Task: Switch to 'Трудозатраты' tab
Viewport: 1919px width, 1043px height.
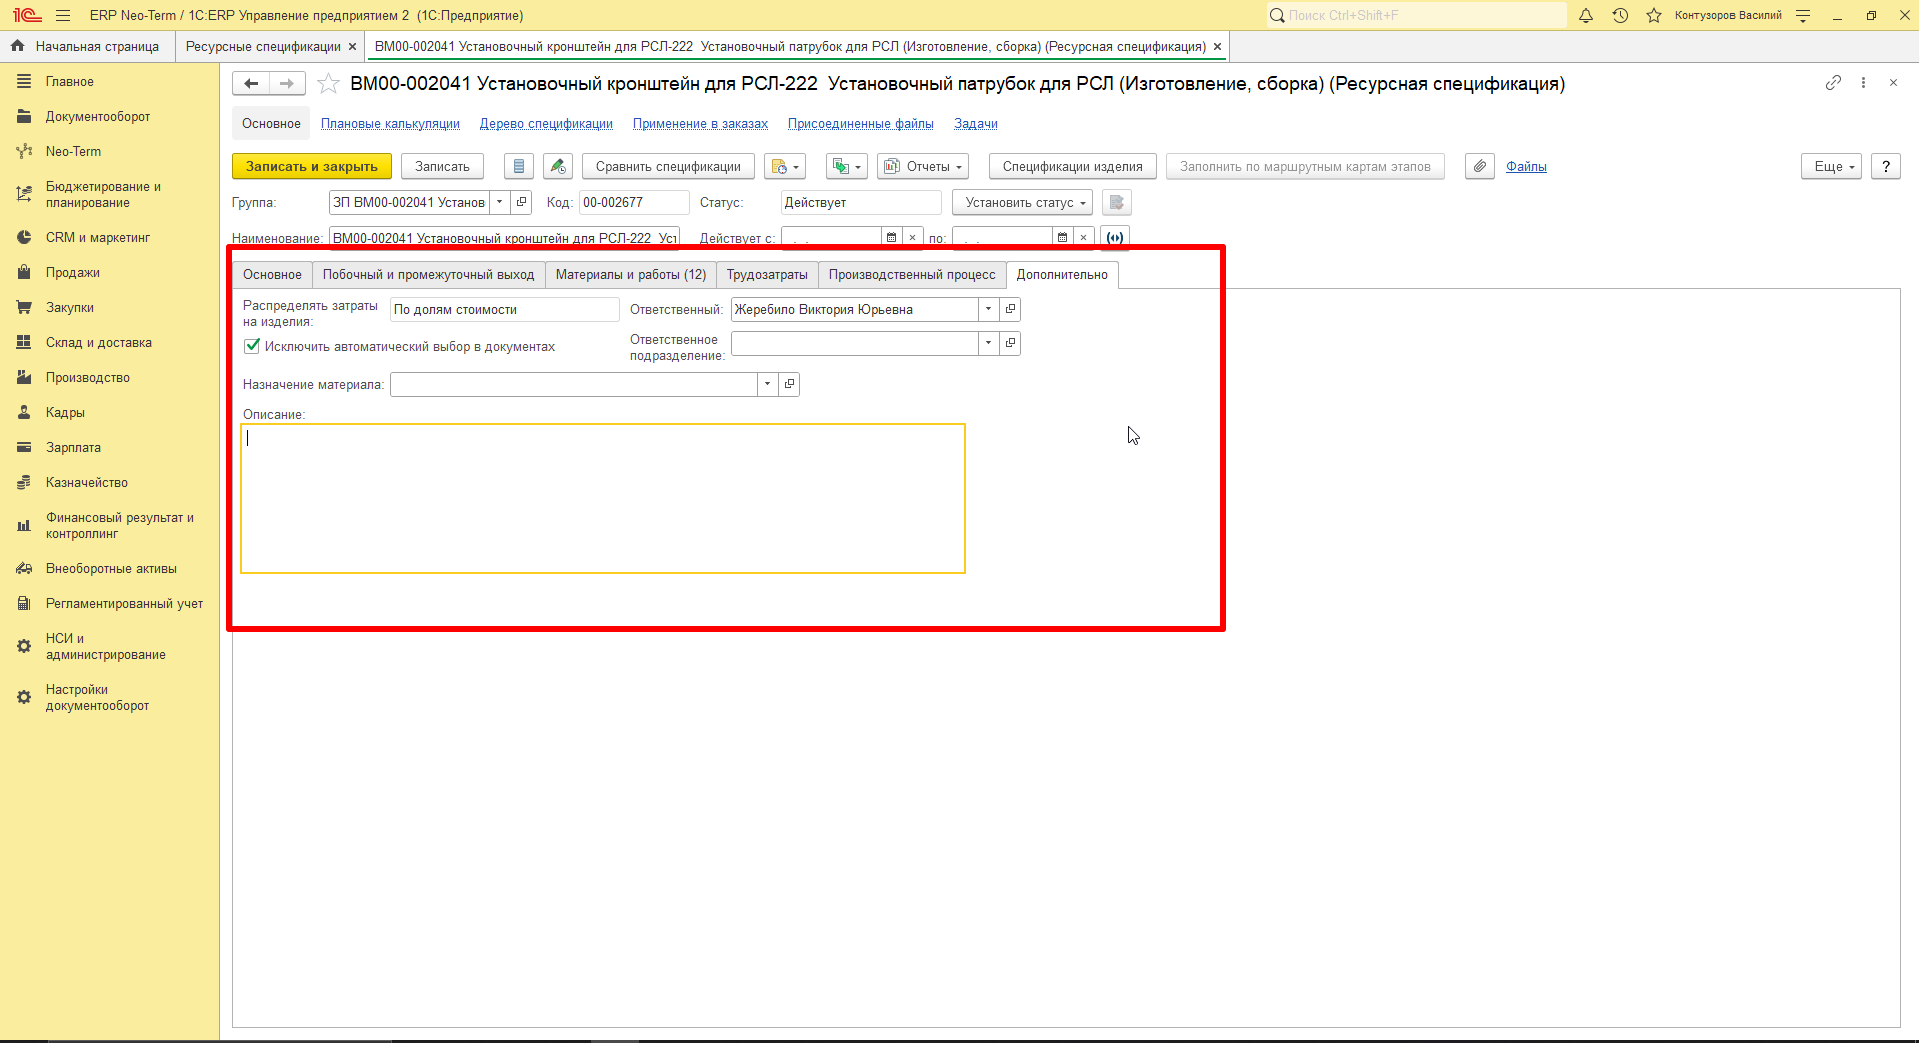Action: (x=767, y=274)
